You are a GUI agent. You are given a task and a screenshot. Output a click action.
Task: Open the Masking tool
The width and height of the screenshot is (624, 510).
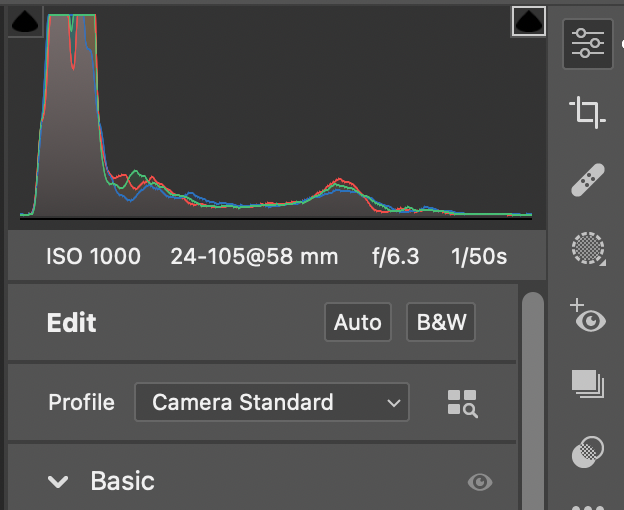click(587, 248)
